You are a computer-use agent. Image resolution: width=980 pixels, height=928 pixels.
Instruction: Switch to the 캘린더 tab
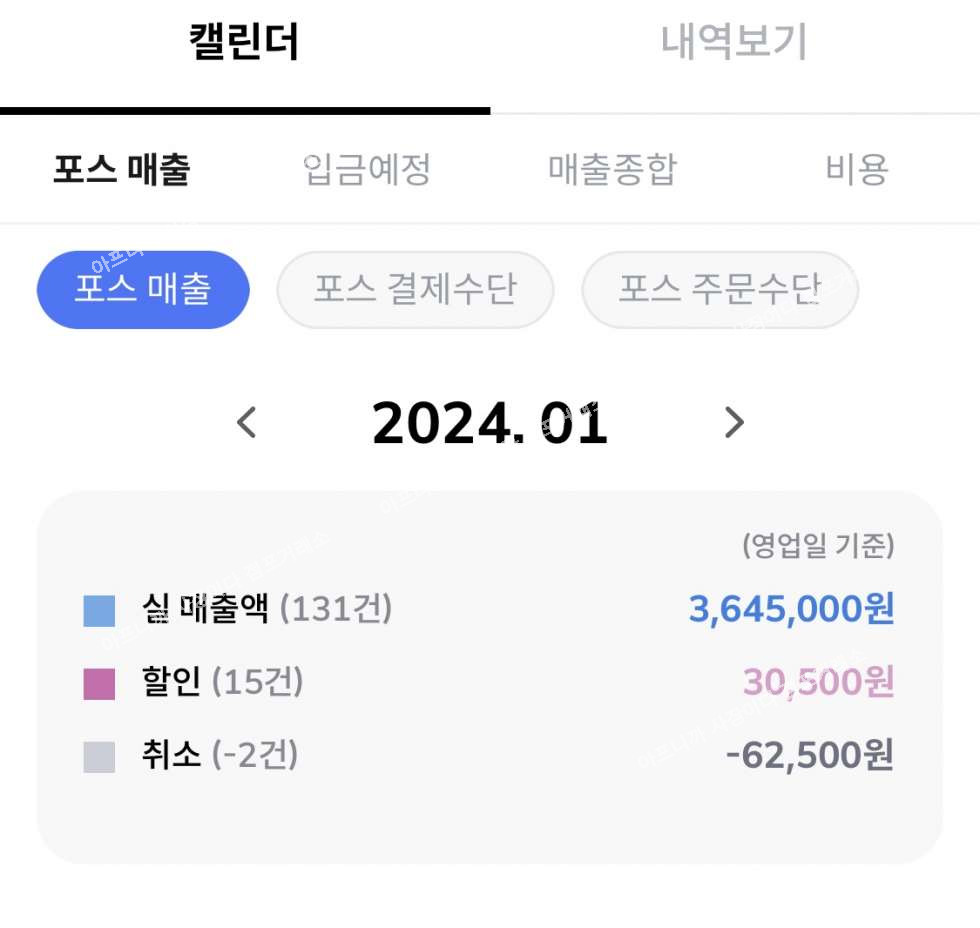[244, 43]
